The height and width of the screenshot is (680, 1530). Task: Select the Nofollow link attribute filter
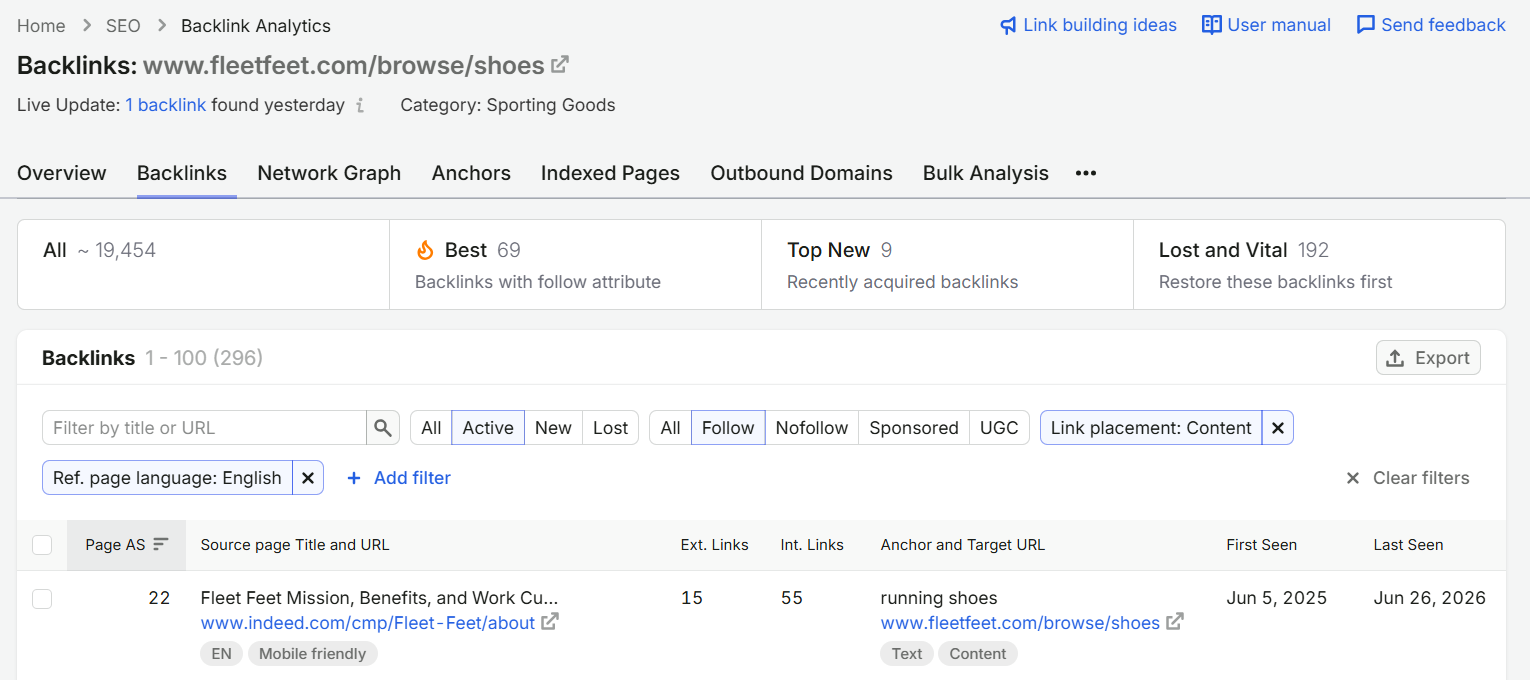click(812, 428)
